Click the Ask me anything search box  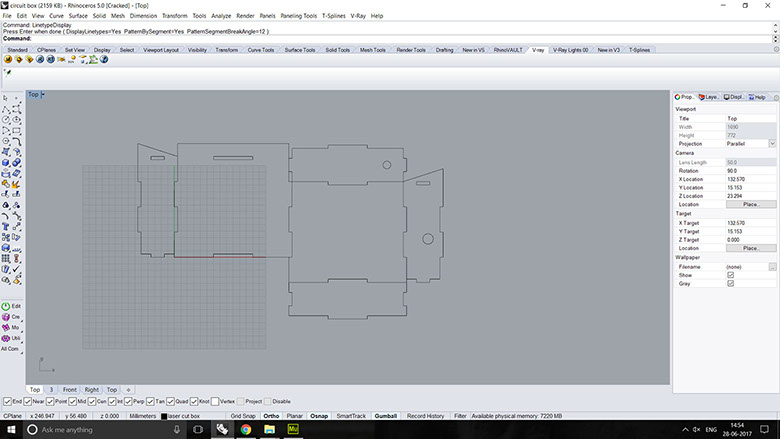(x=104, y=430)
